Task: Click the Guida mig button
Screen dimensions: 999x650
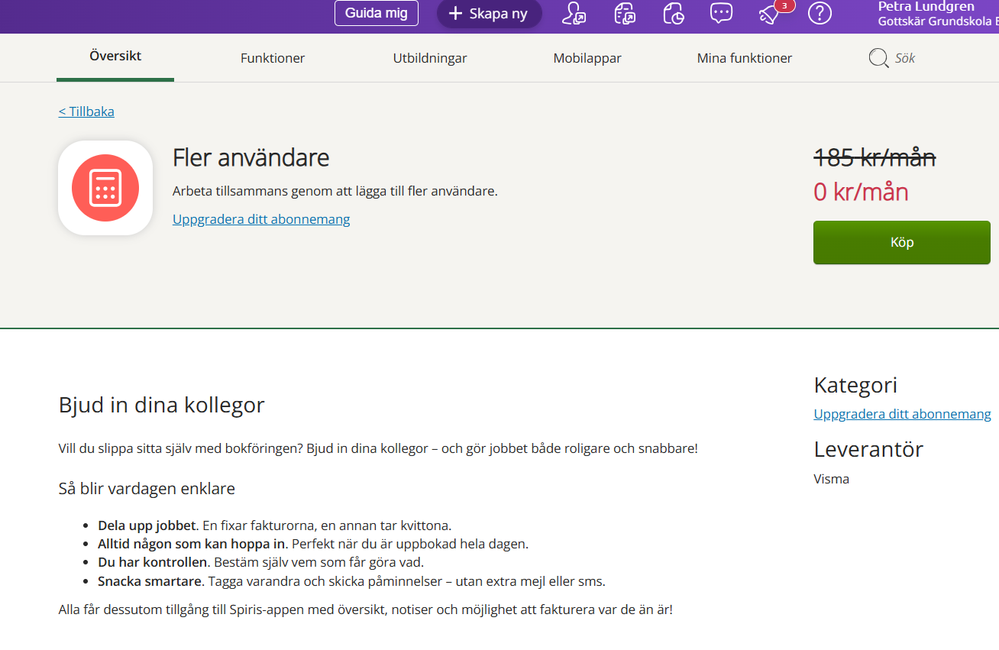Action: pyautogui.click(x=376, y=13)
